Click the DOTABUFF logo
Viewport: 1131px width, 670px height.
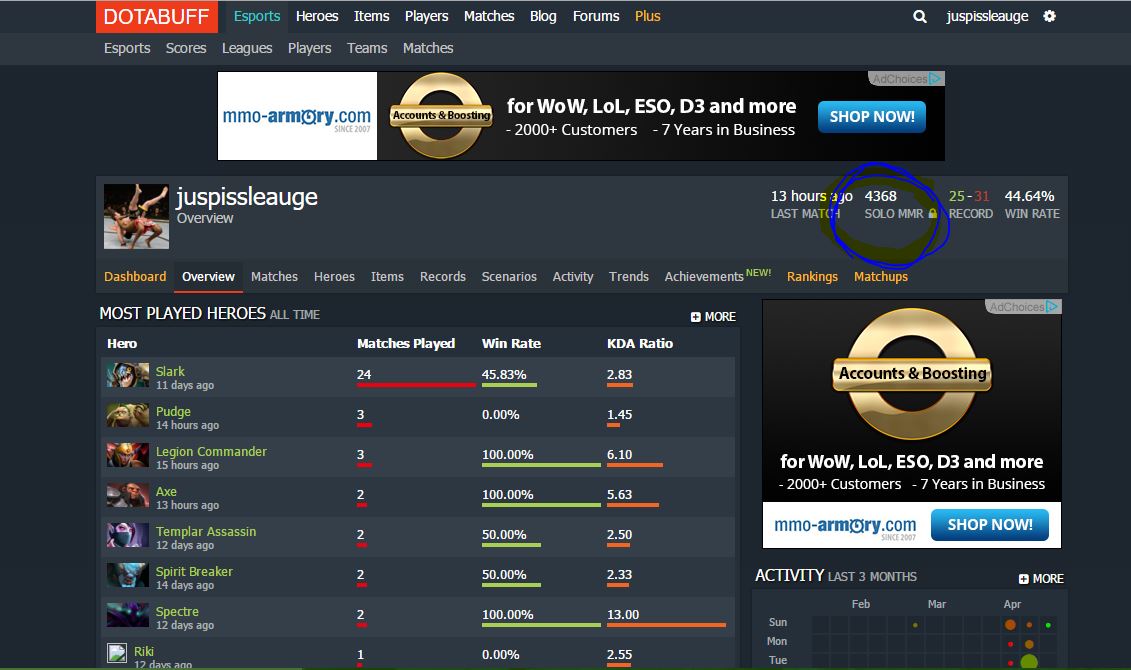[x=157, y=17]
